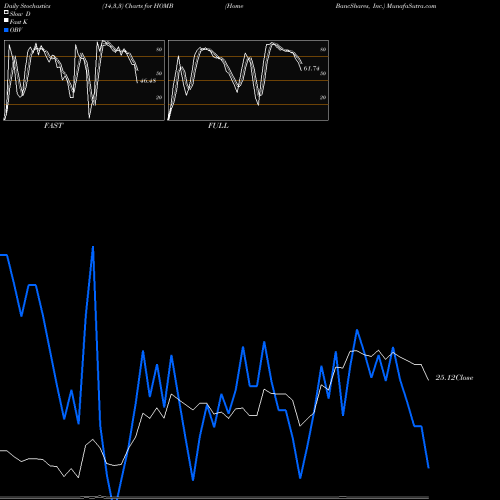Image resolution: width=500 pixels, height=500 pixels.
Task: Click the 'Daily Stochastics' title text
Action: coord(27,6)
